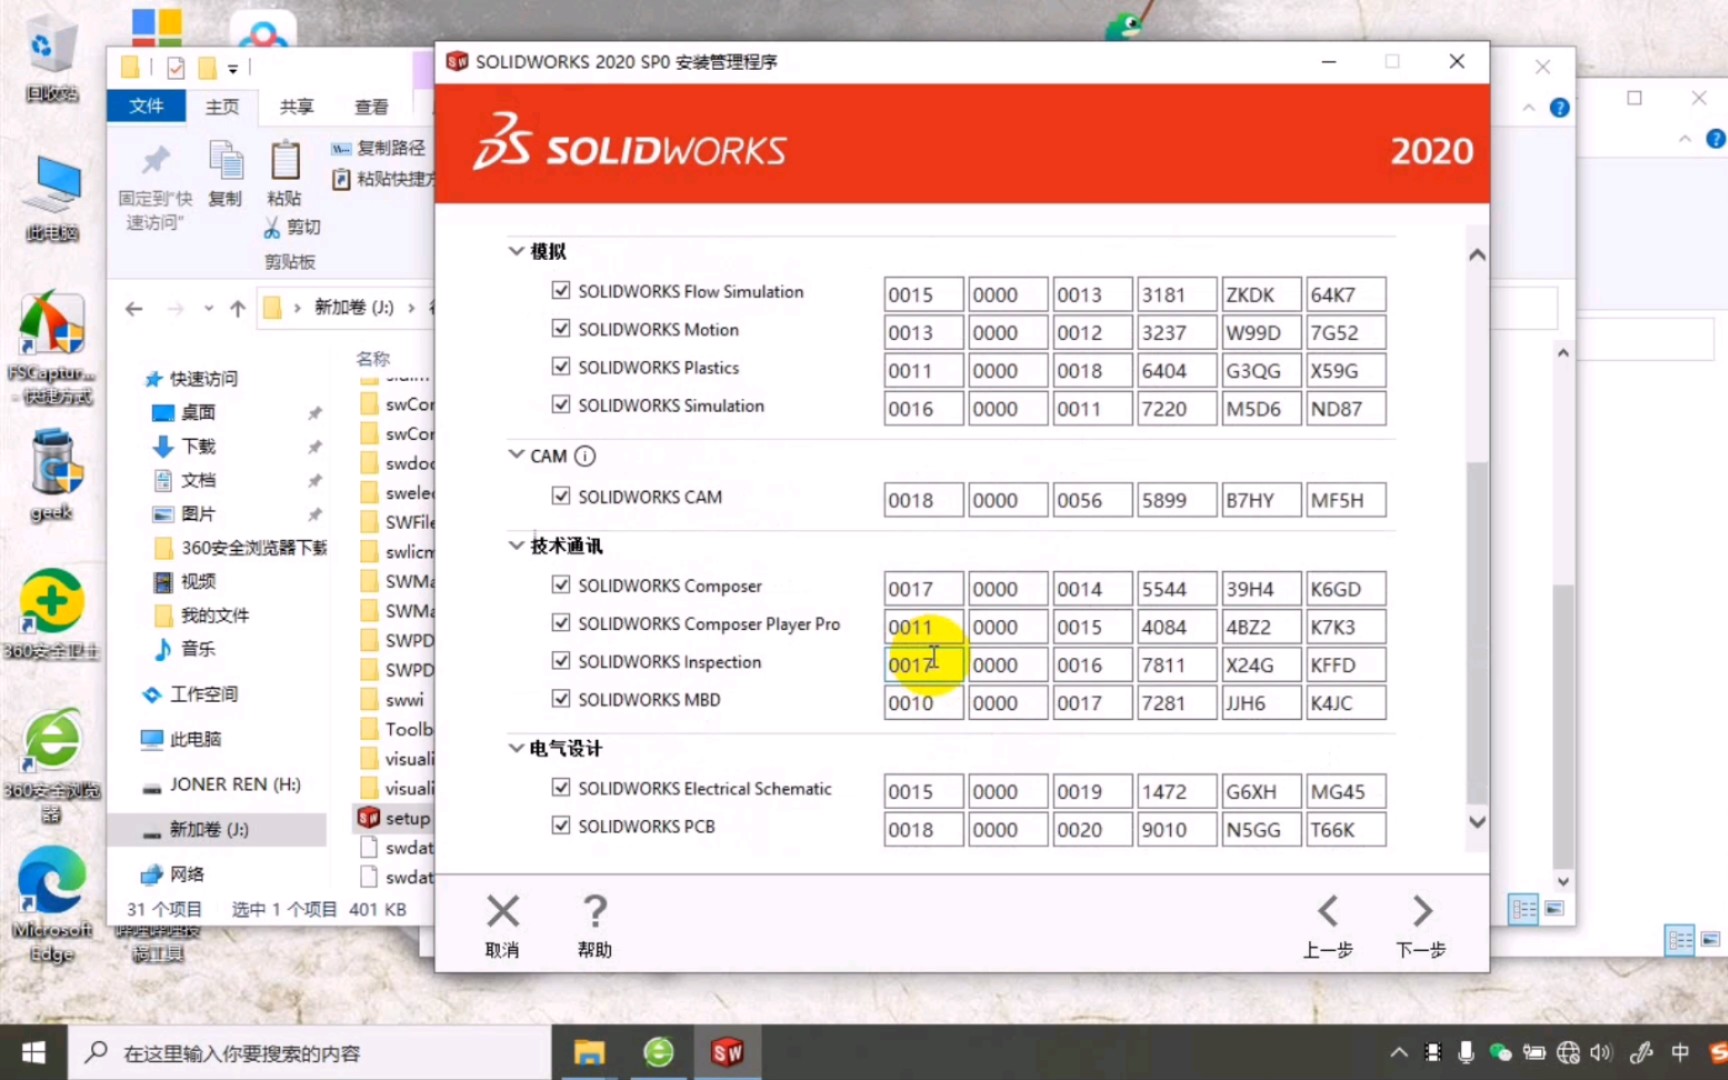Uncheck SOLIDWORKS PCB

click(x=561, y=826)
